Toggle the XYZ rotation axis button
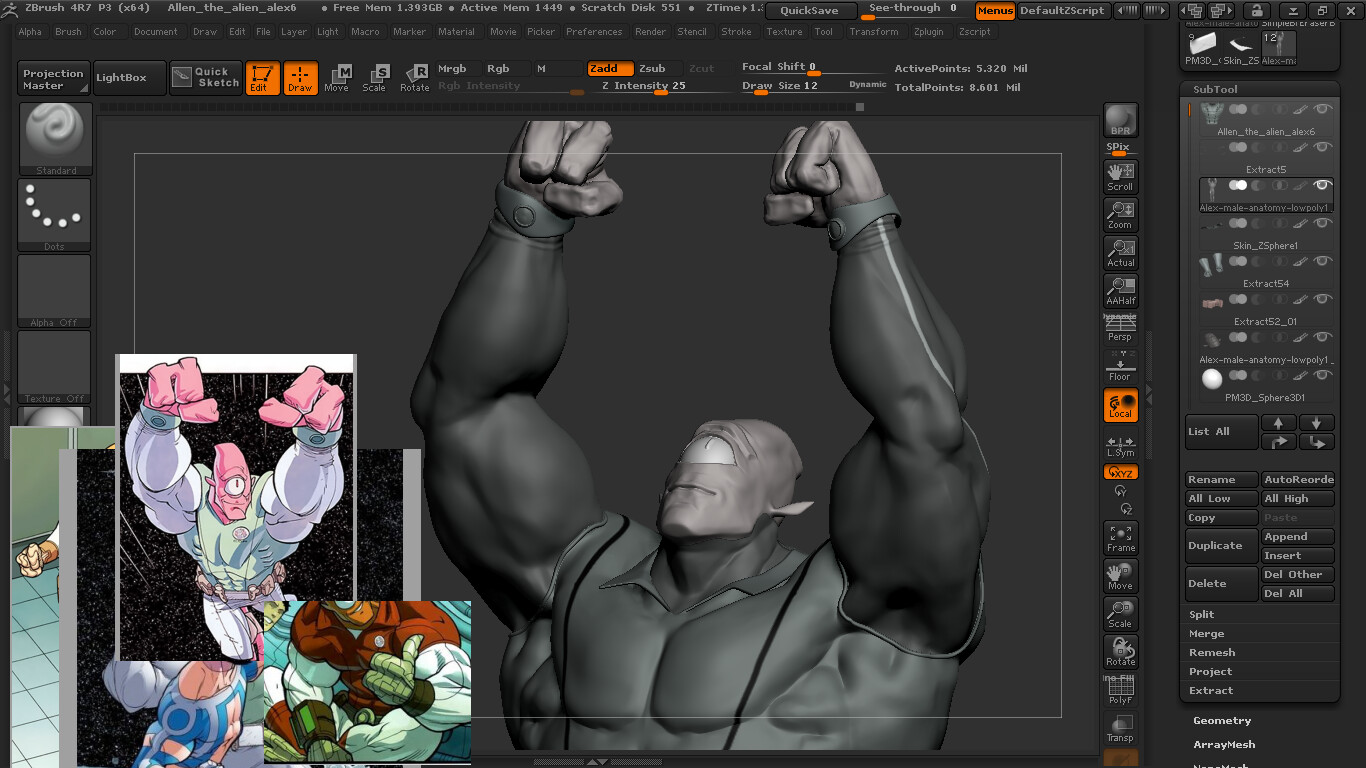This screenshot has width=1366, height=768. tap(1120, 472)
